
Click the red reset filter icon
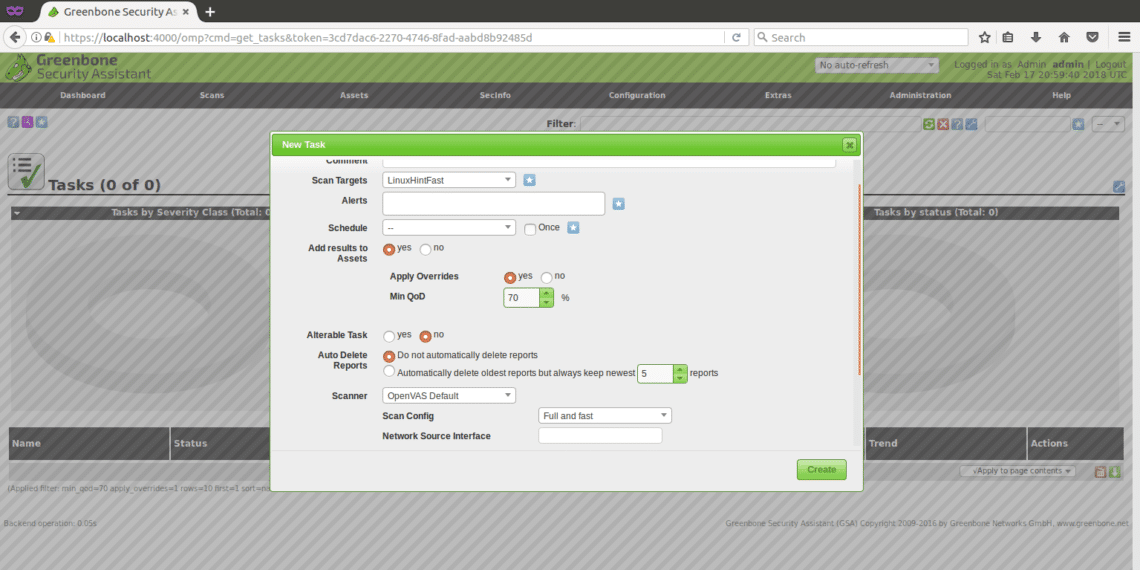click(x=943, y=124)
